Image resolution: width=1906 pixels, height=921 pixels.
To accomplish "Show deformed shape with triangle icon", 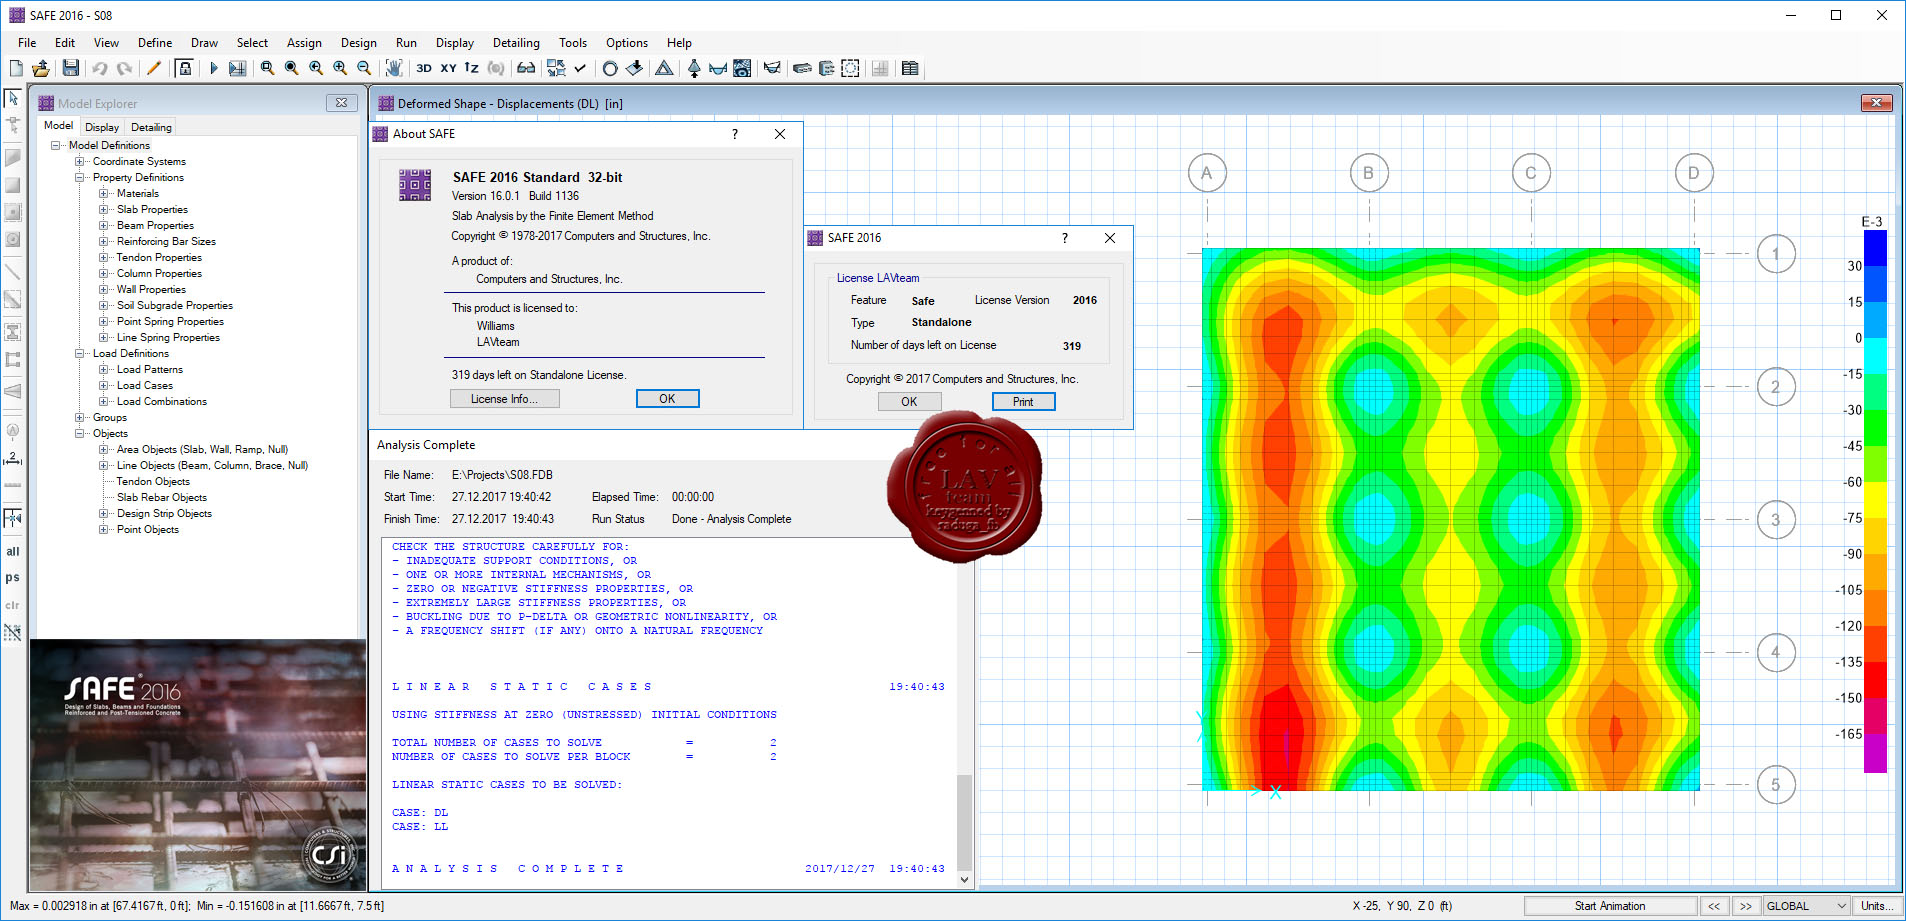I will (664, 68).
